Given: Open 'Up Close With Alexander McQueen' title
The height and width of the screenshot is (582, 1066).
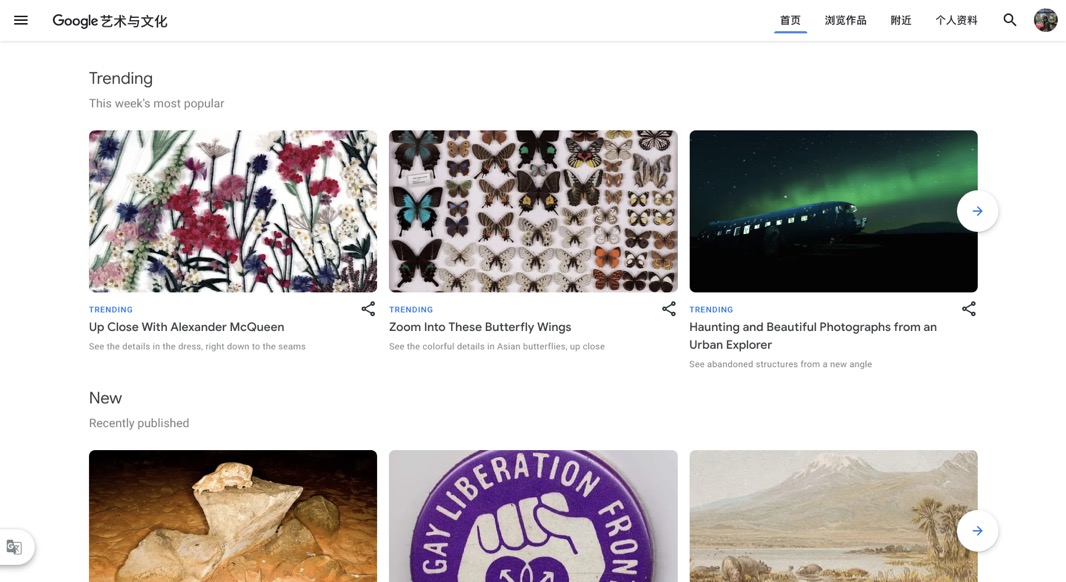Looking at the screenshot, I should click(x=186, y=327).
